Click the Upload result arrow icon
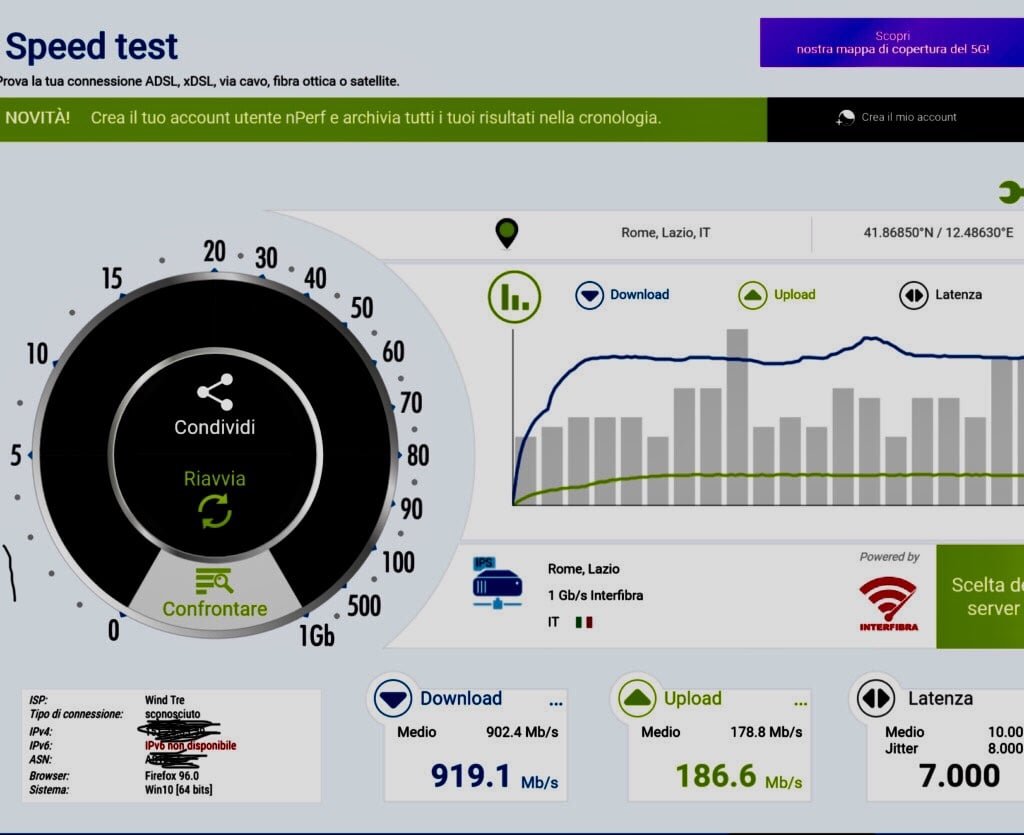This screenshot has height=835, width=1024. 637,699
